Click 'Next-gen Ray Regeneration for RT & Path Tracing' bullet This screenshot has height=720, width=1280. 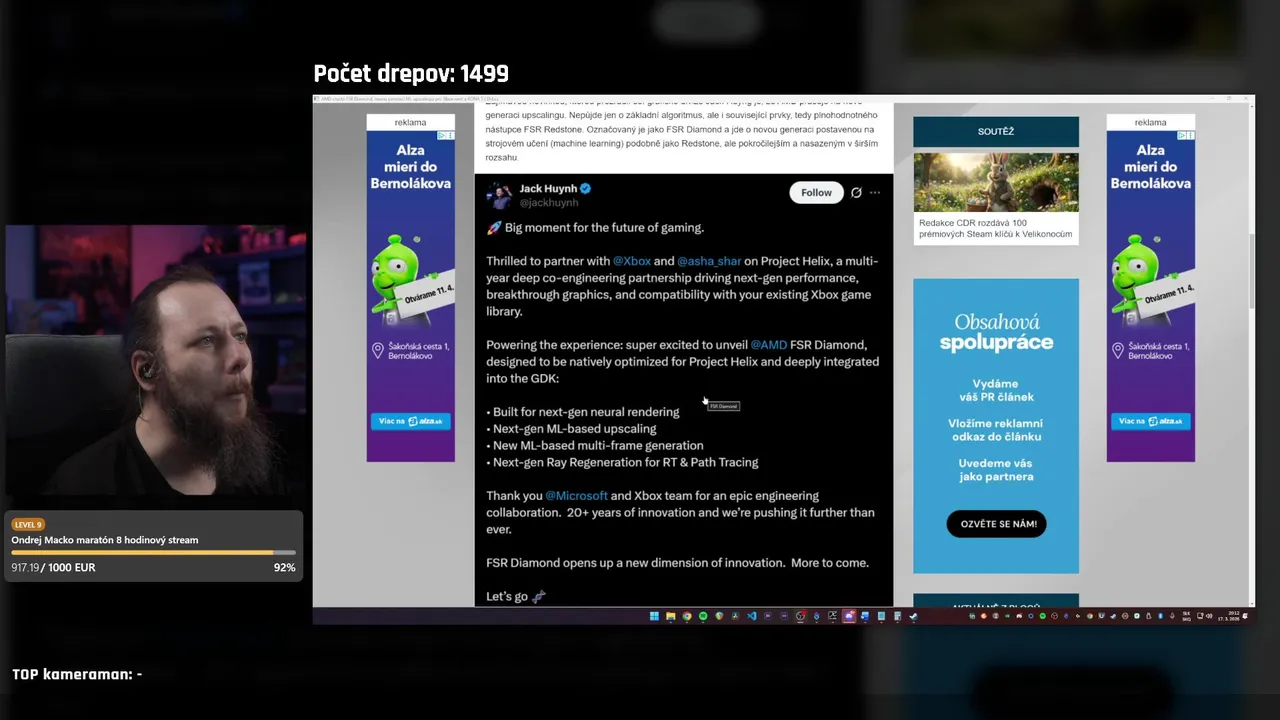tap(622, 462)
